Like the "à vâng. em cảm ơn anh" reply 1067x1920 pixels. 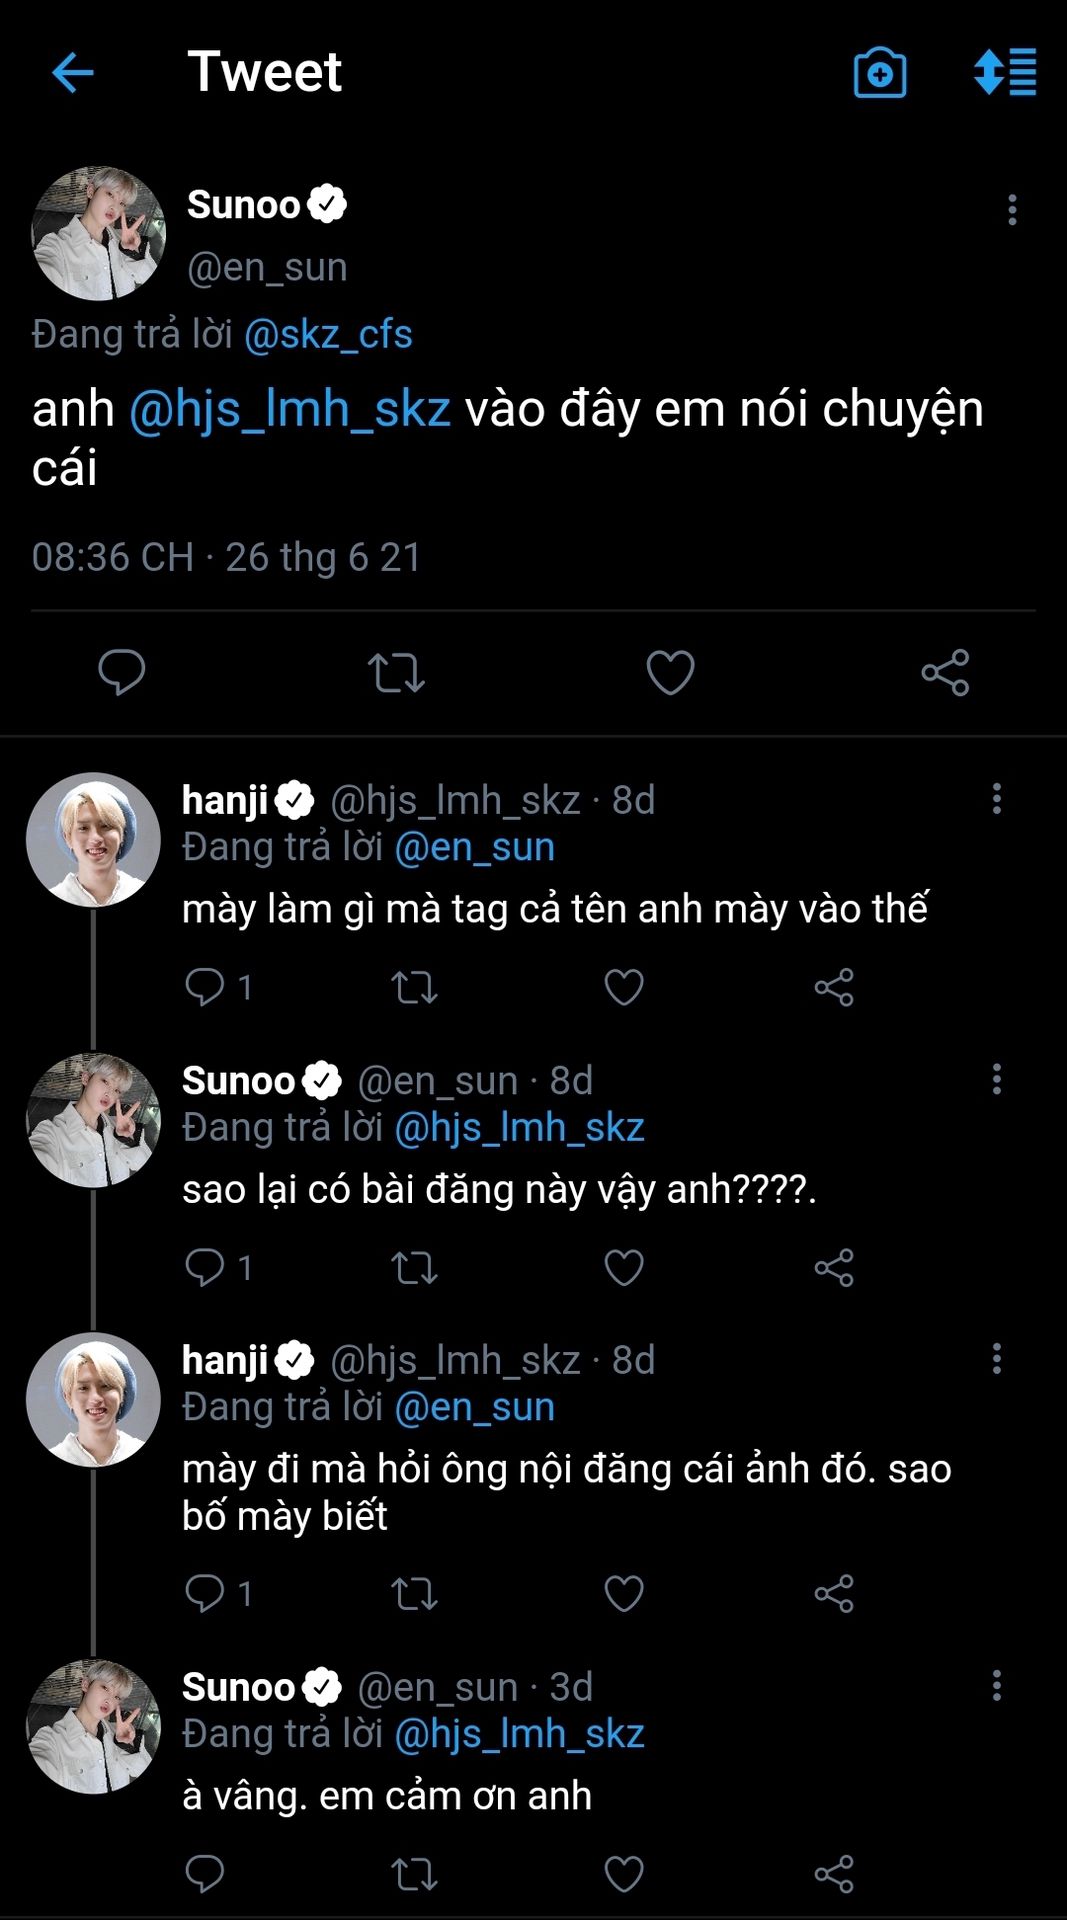tap(624, 1874)
